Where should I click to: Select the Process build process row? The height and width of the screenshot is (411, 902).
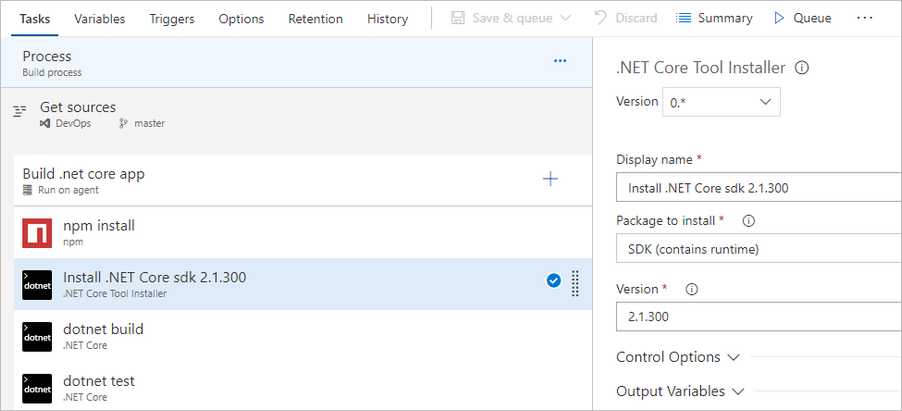click(296, 63)
